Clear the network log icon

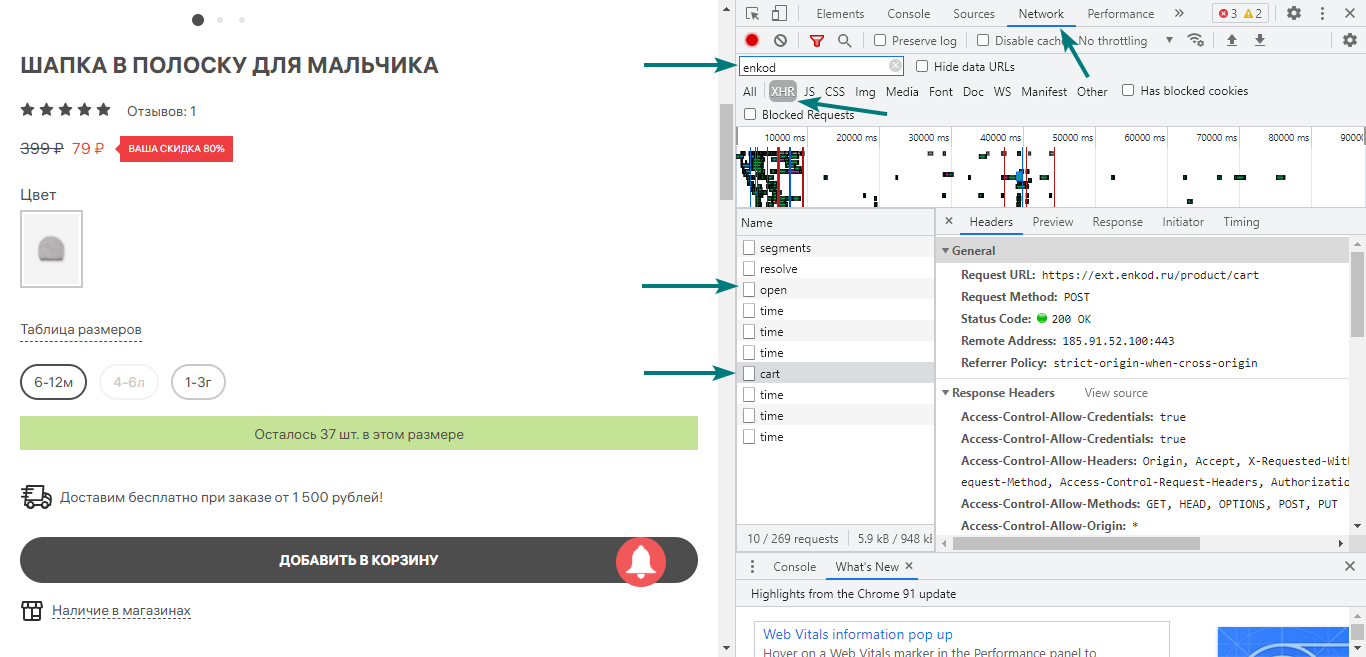[780, 40]
